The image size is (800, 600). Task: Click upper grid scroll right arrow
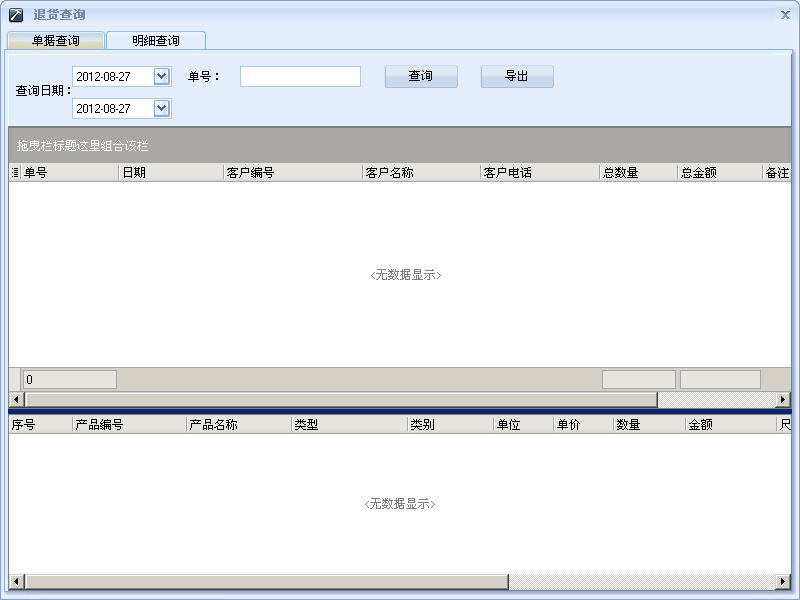[x=783, y=399]
